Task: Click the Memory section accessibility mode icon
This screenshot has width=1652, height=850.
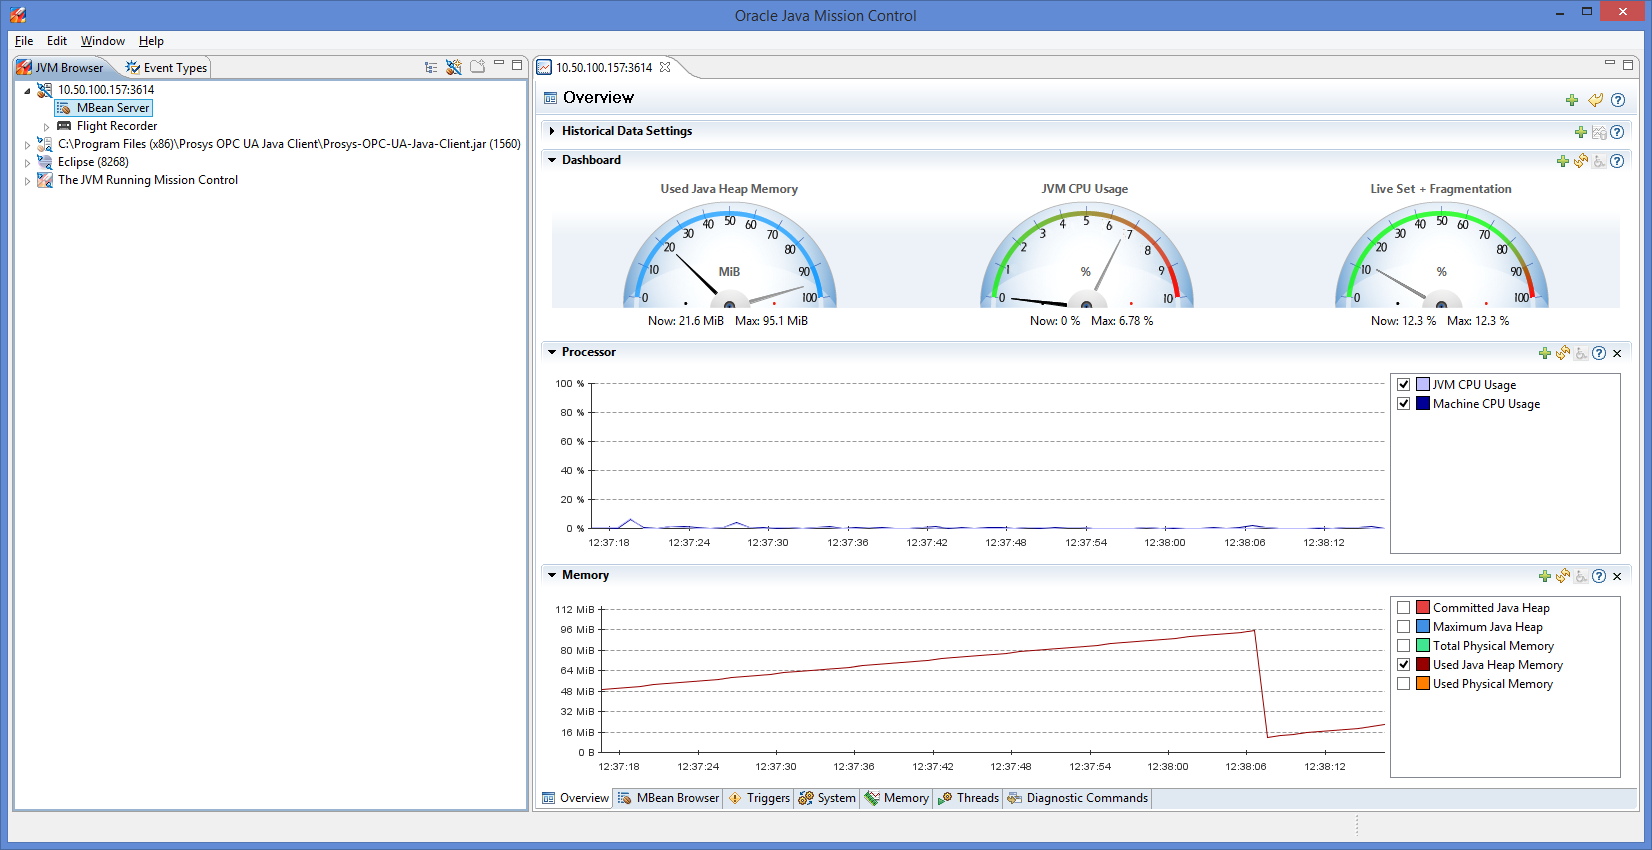Action: click(x=1581, y=576)
